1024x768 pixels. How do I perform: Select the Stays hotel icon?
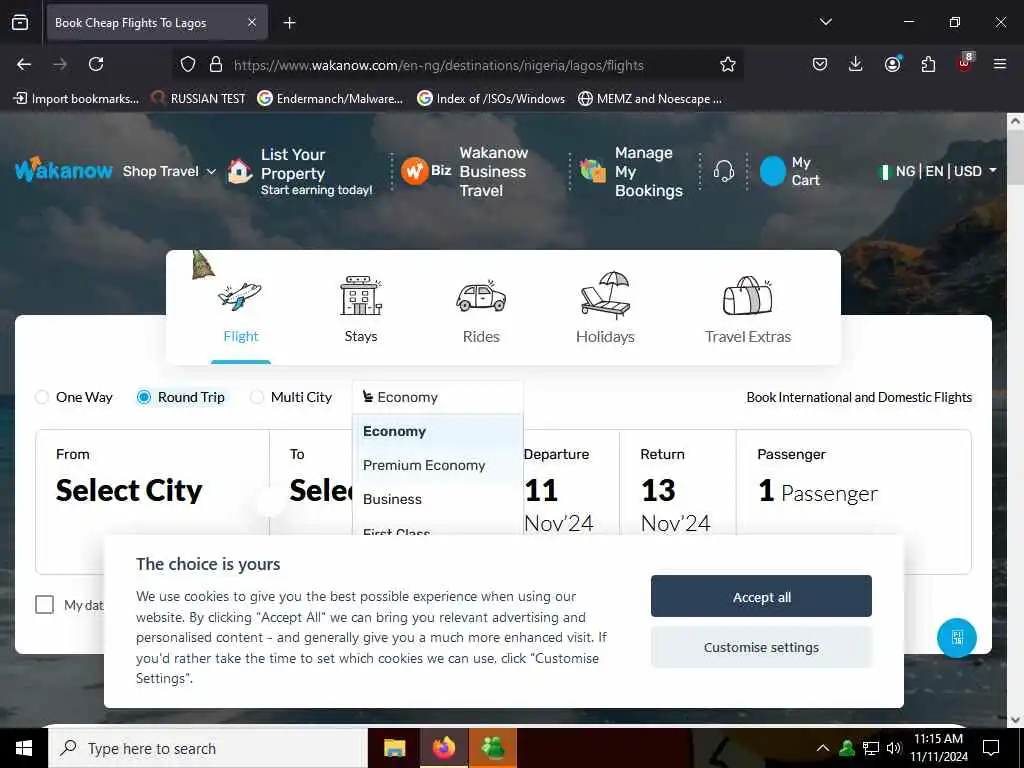pyautogui.click(x=361, y=295)
